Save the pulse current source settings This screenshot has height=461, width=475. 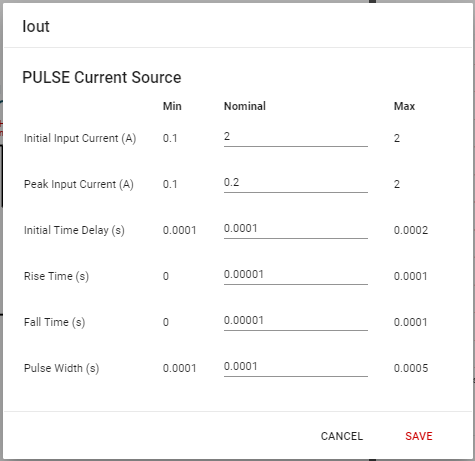click(419, 436)
